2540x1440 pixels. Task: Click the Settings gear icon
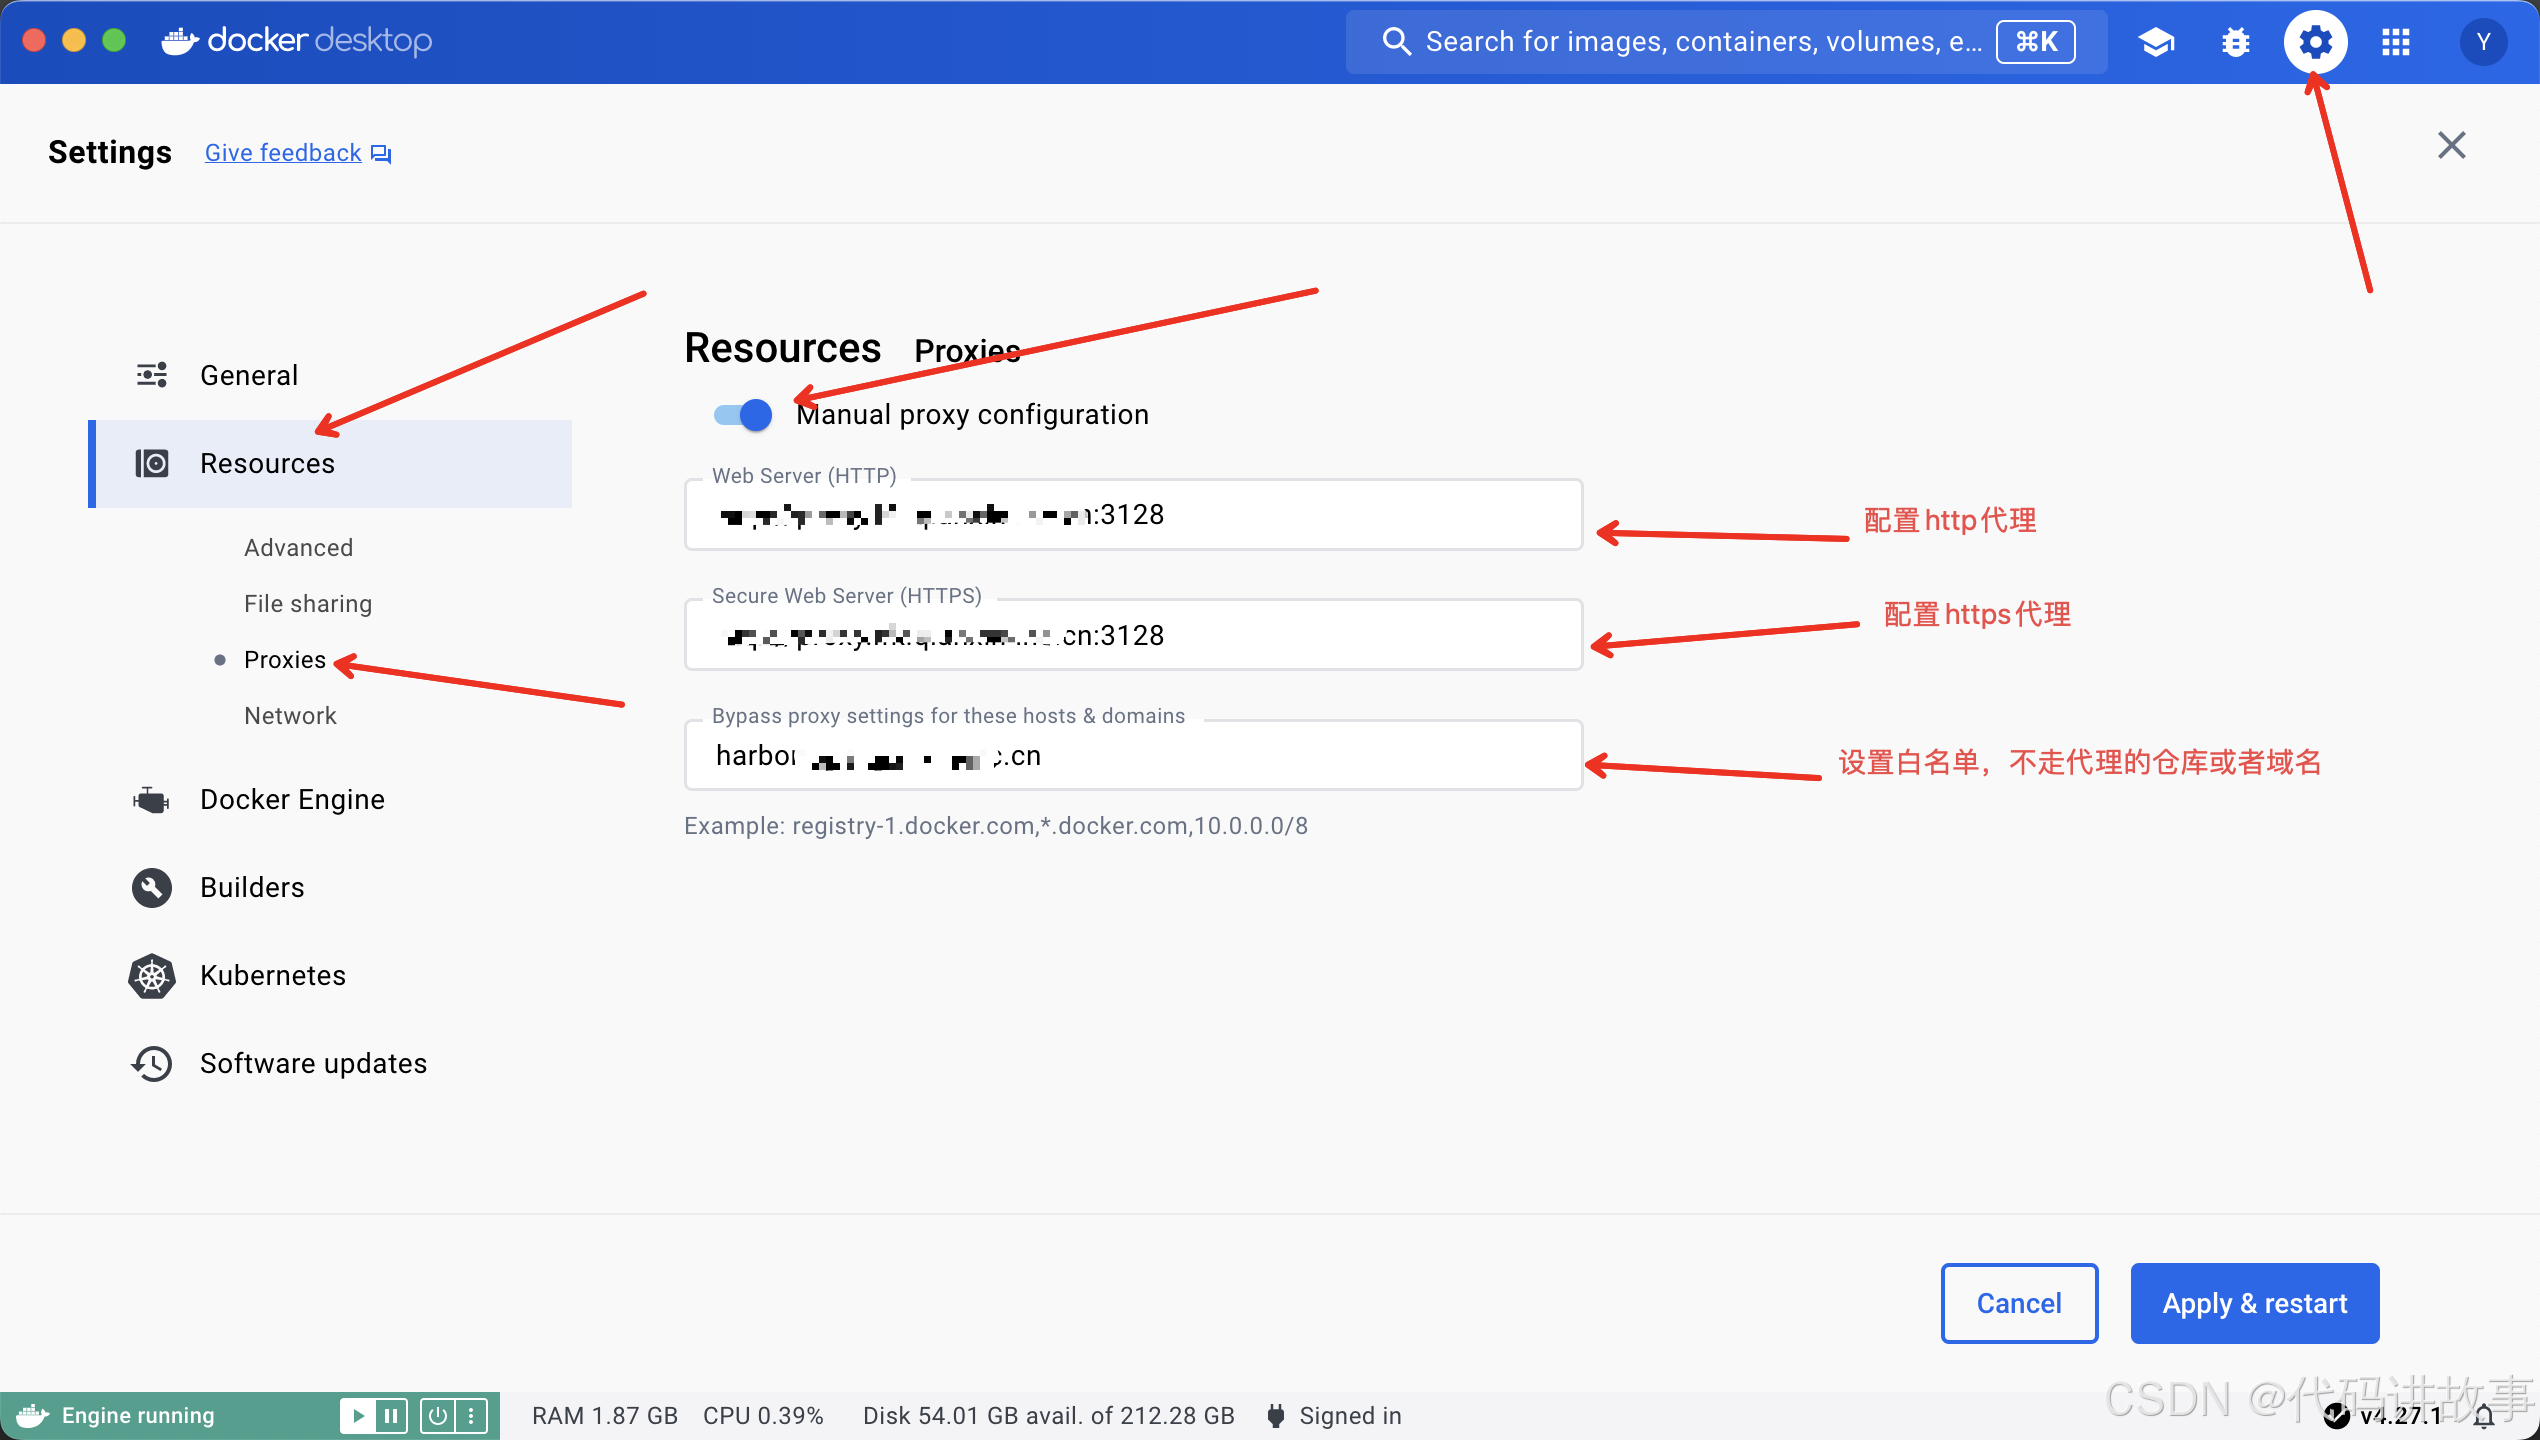[2316, 41]
